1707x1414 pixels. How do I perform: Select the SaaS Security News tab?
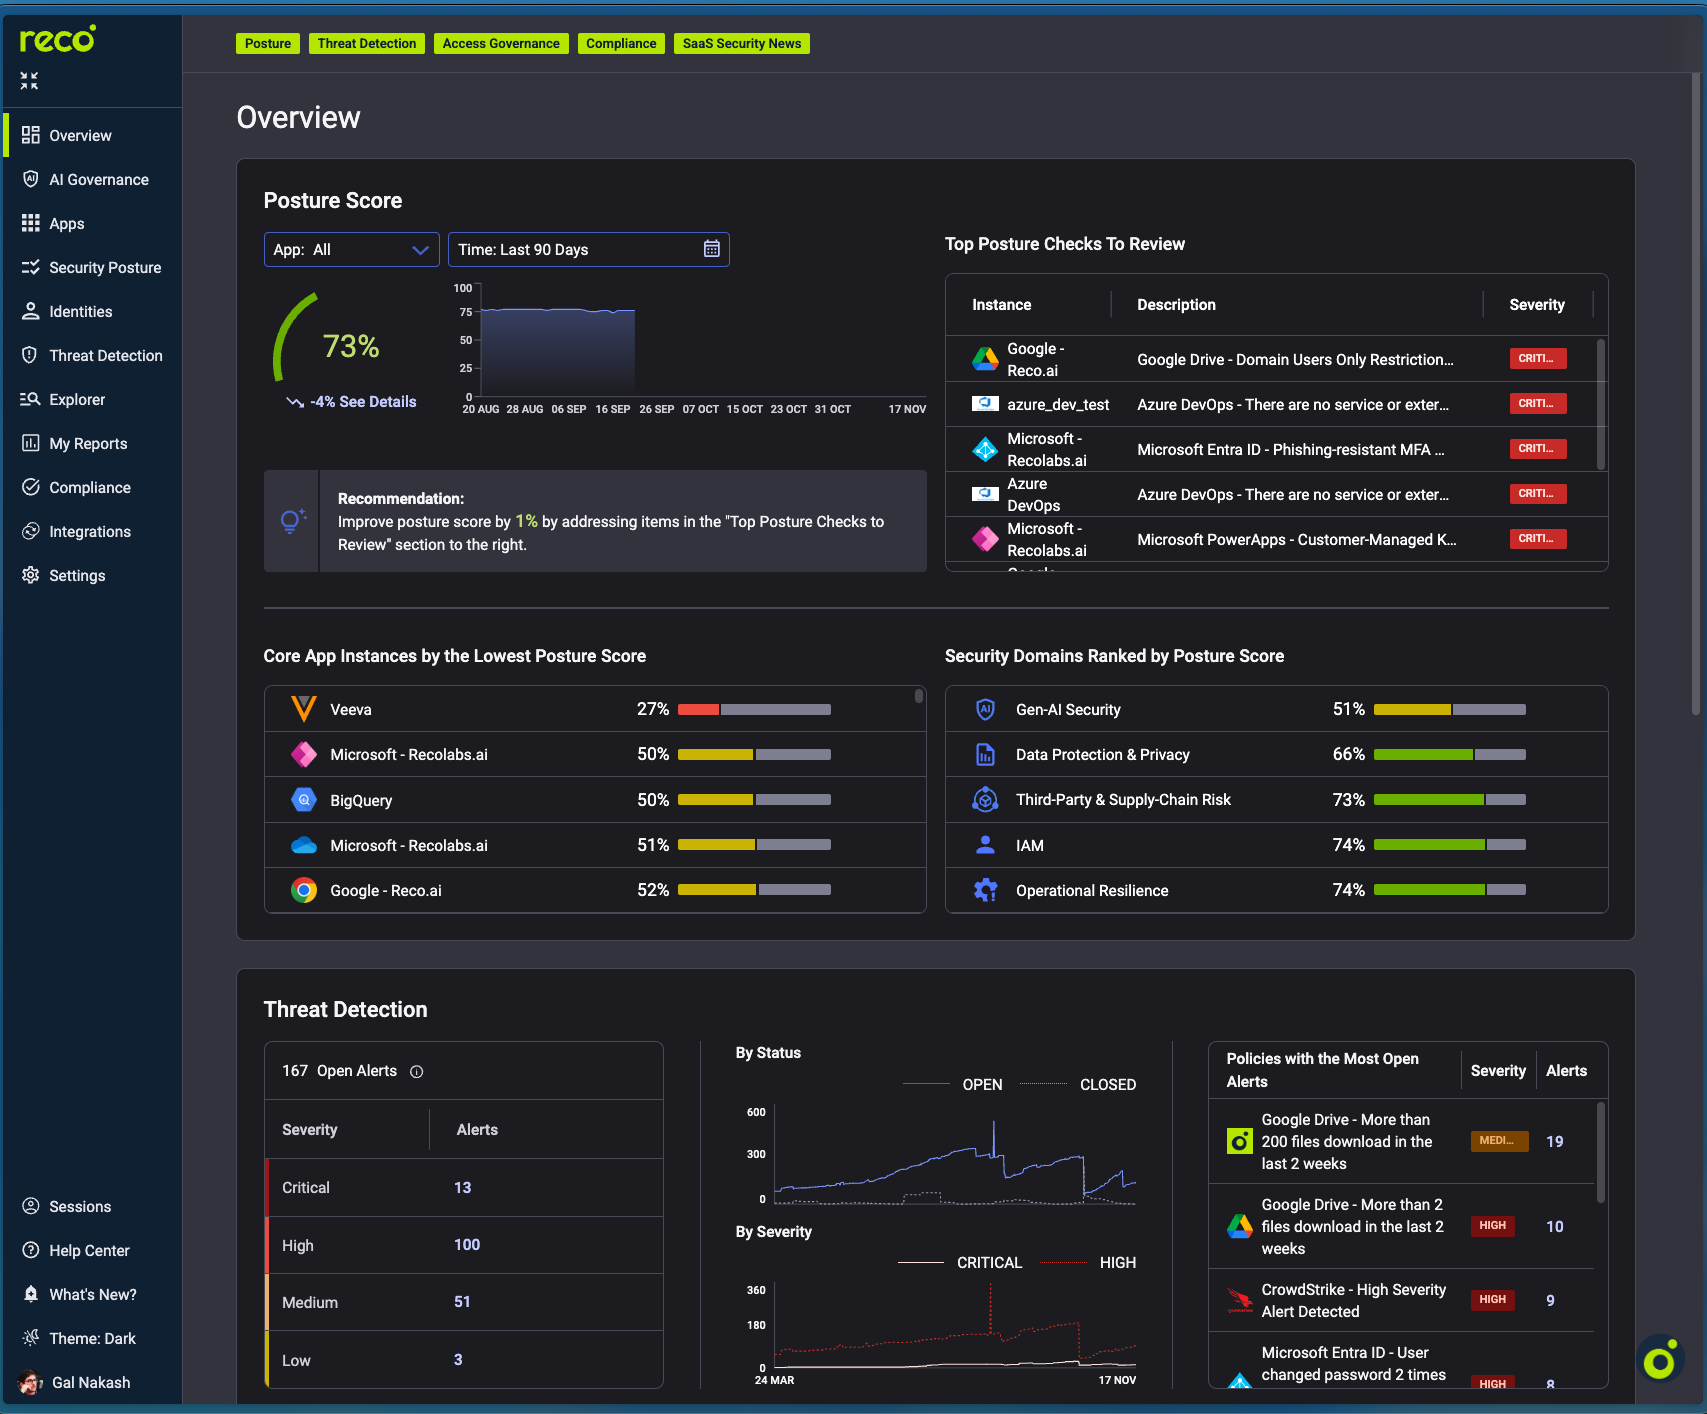(742, 43)
